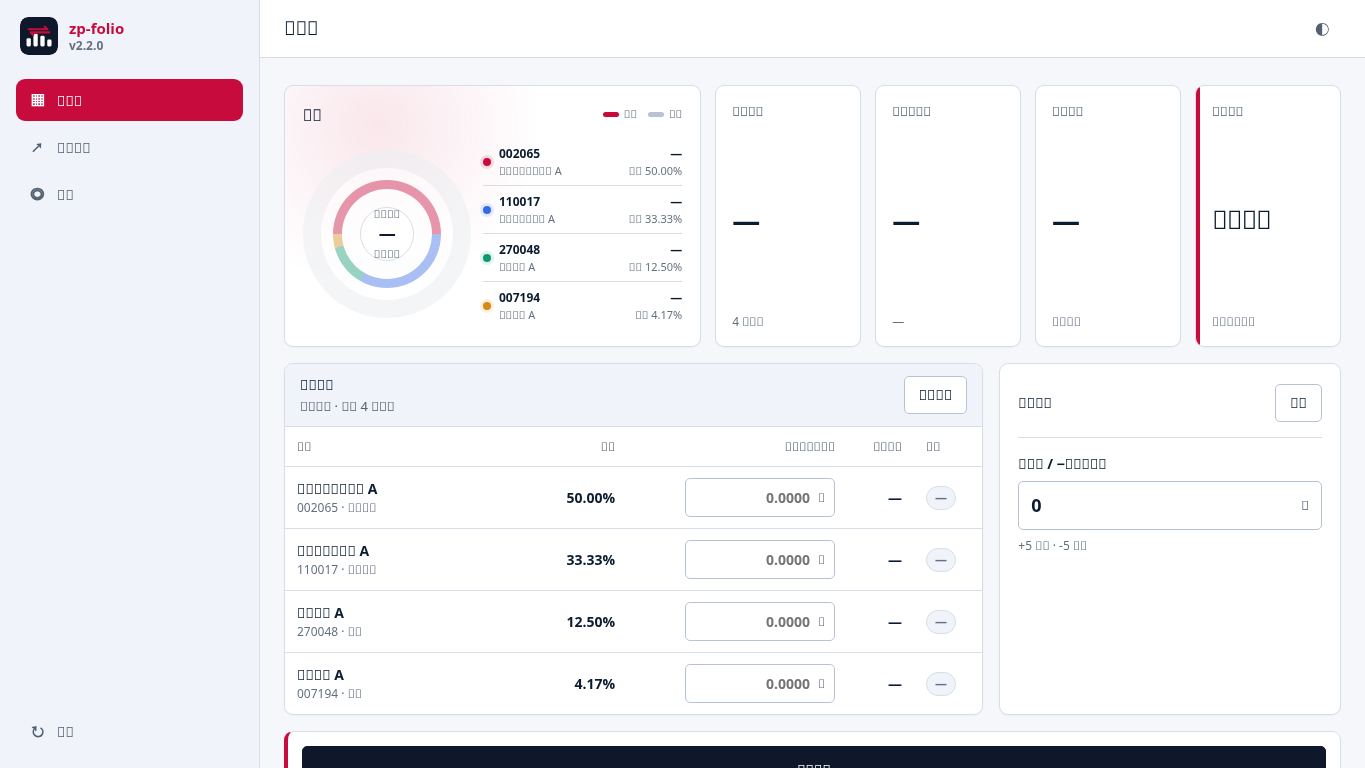The image size is (1365, 768).
Task: Click the orange dot beside legend entry 007194
Action: coord(487,306)
